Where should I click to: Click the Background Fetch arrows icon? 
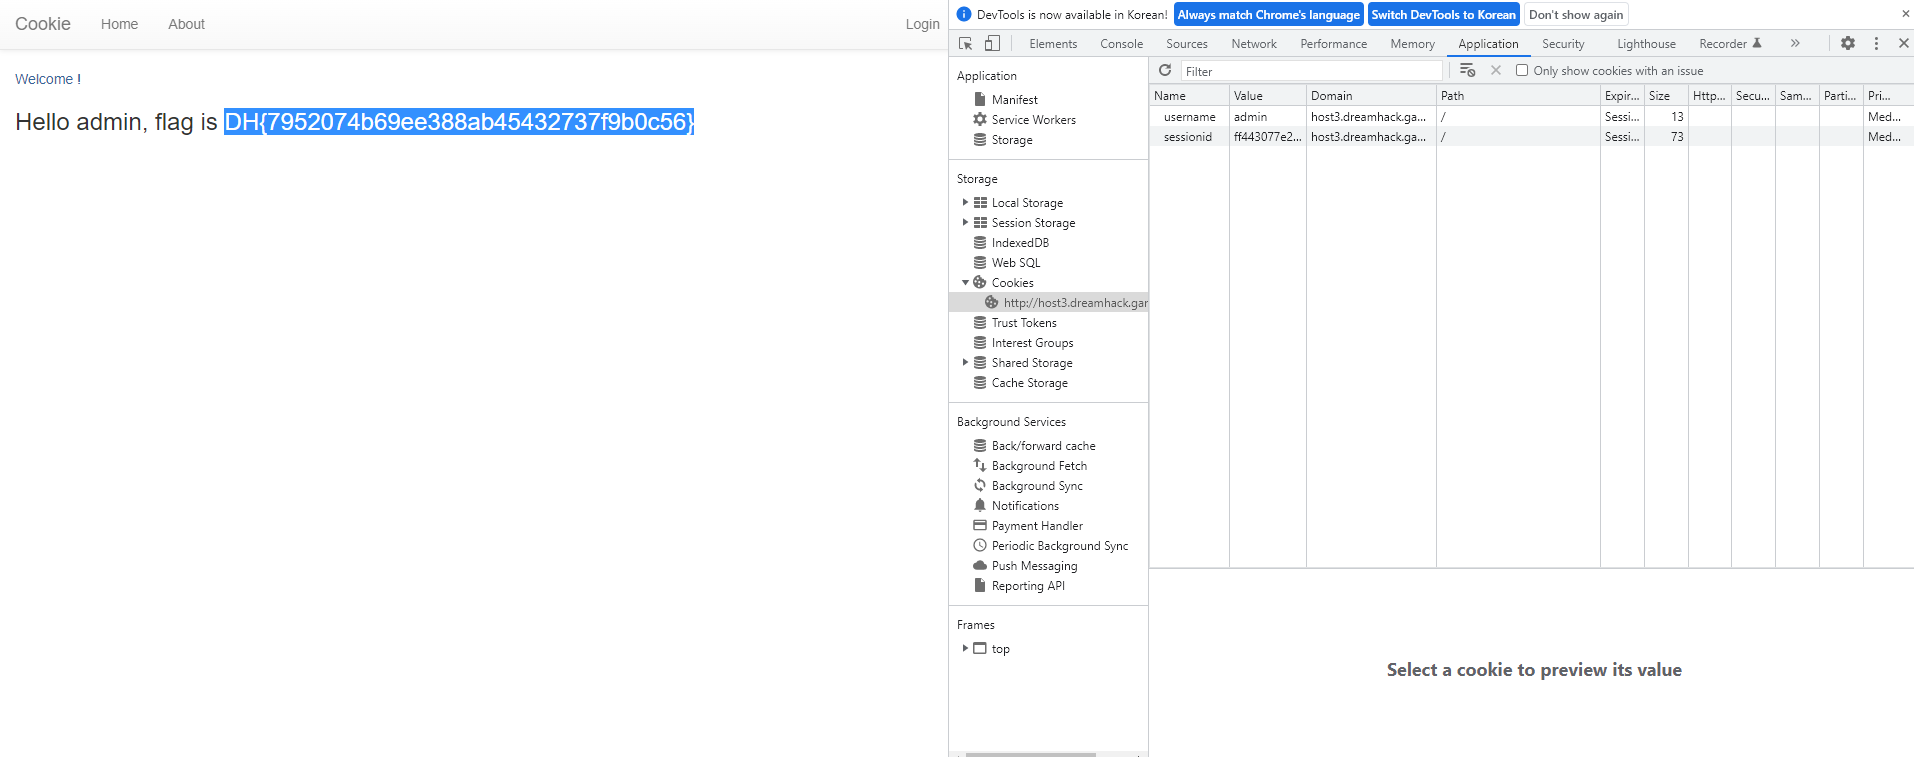[980, 465]
